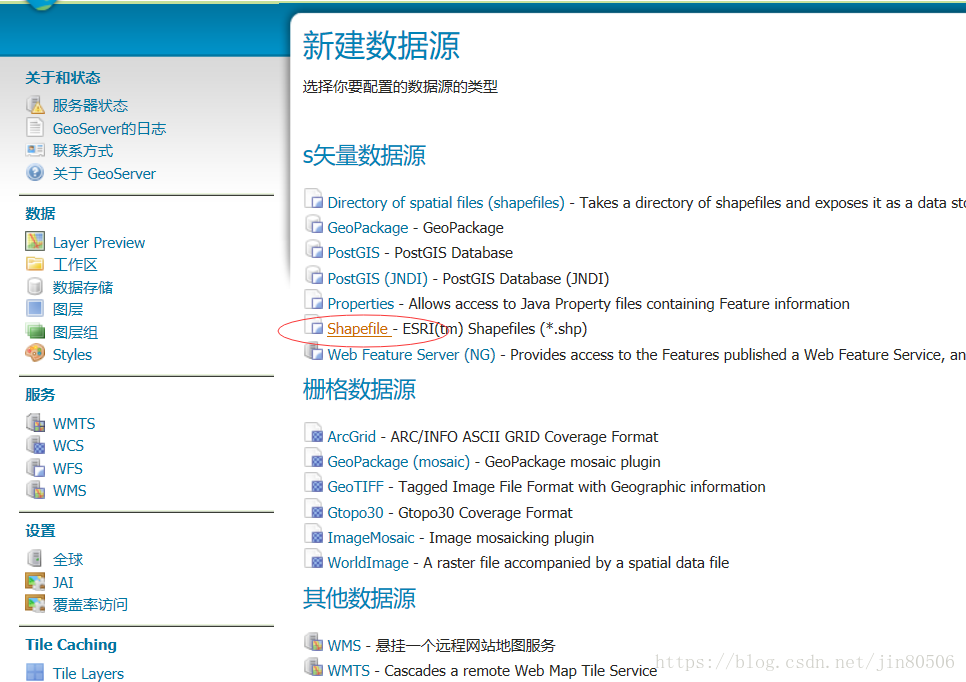Open WMS service settings in sidebar
The height and width of the screenshot is (682, 966).
pos(70,491)
